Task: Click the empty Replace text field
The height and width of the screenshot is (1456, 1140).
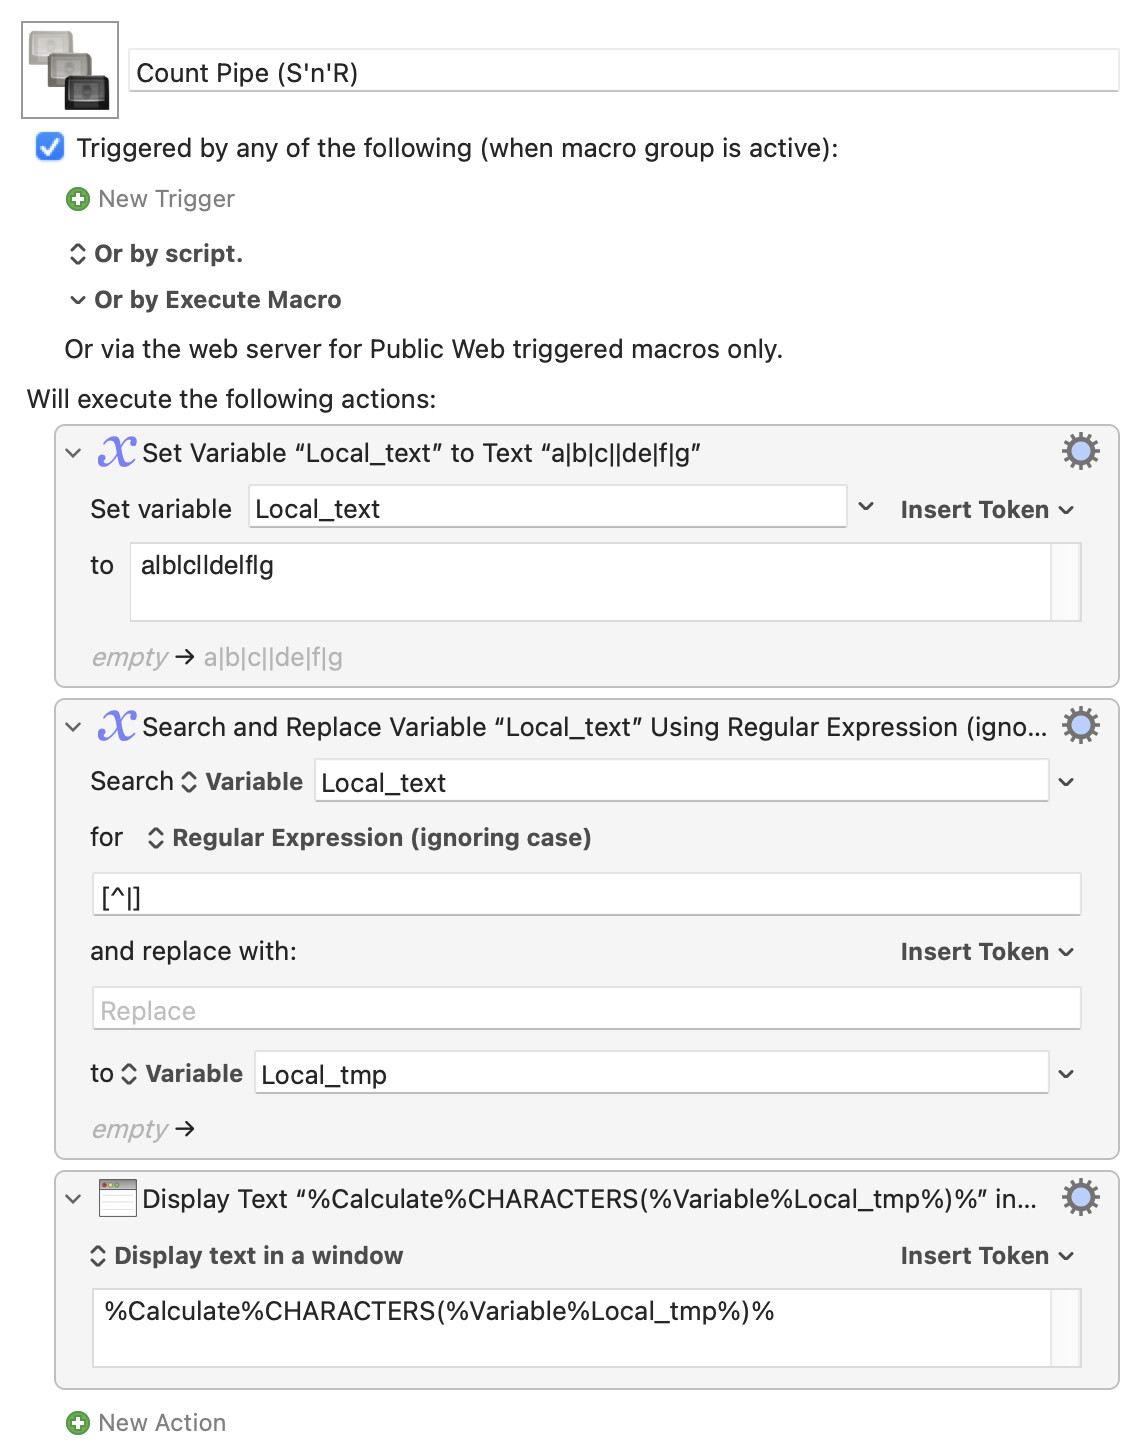Action: 586,1009
